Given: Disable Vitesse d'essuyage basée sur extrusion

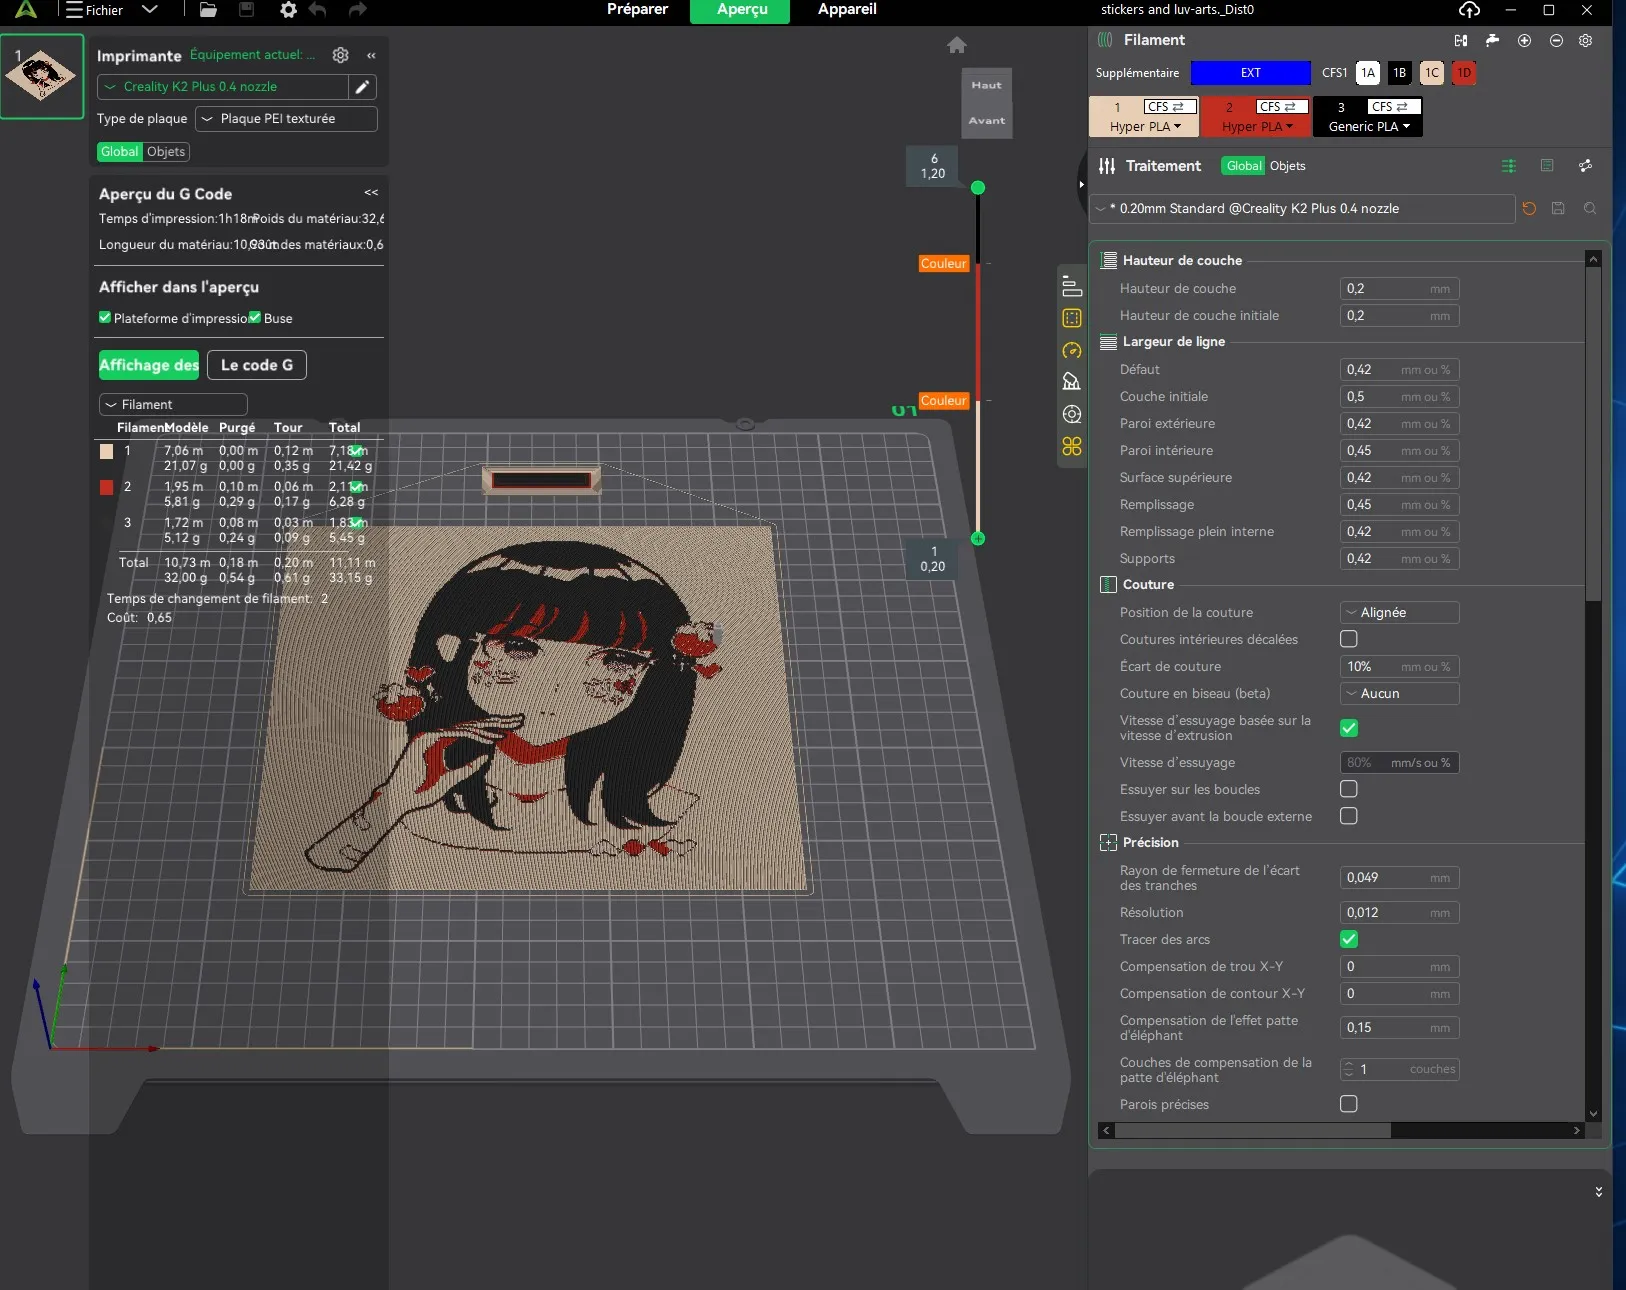Looking at the screenshot, I should [1349, 728].
